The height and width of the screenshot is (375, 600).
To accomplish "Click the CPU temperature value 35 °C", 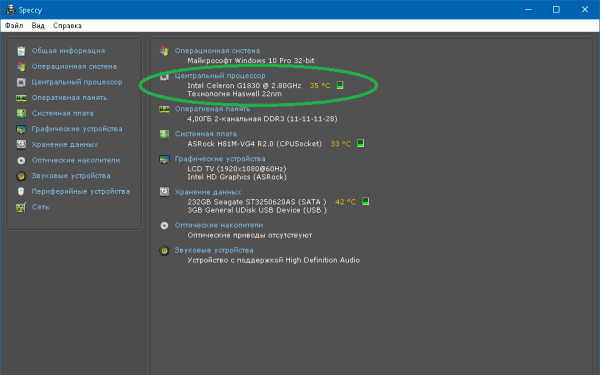I will click(x=320, y=86).
